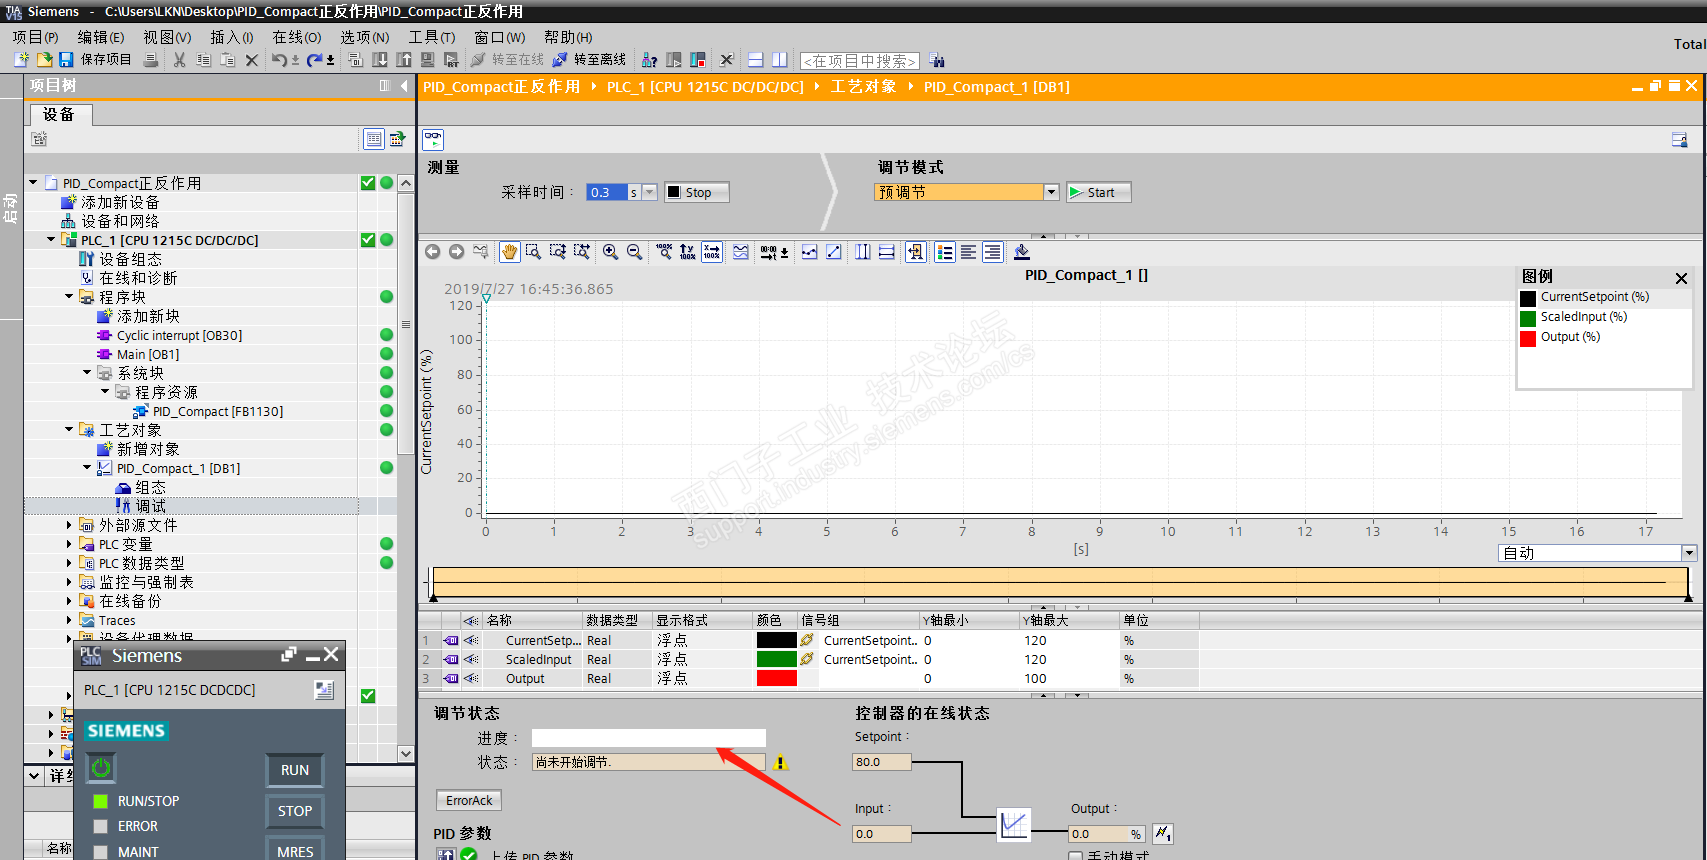1707x860 pixels.
Task: Open the 在线(O) menu
Action: pyautogui.click(x=297, y=37)
